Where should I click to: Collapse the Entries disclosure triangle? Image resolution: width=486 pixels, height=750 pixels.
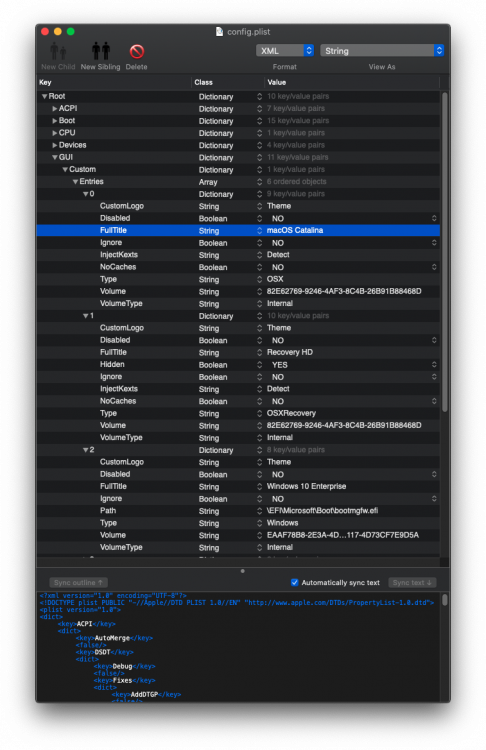[75, 182]
